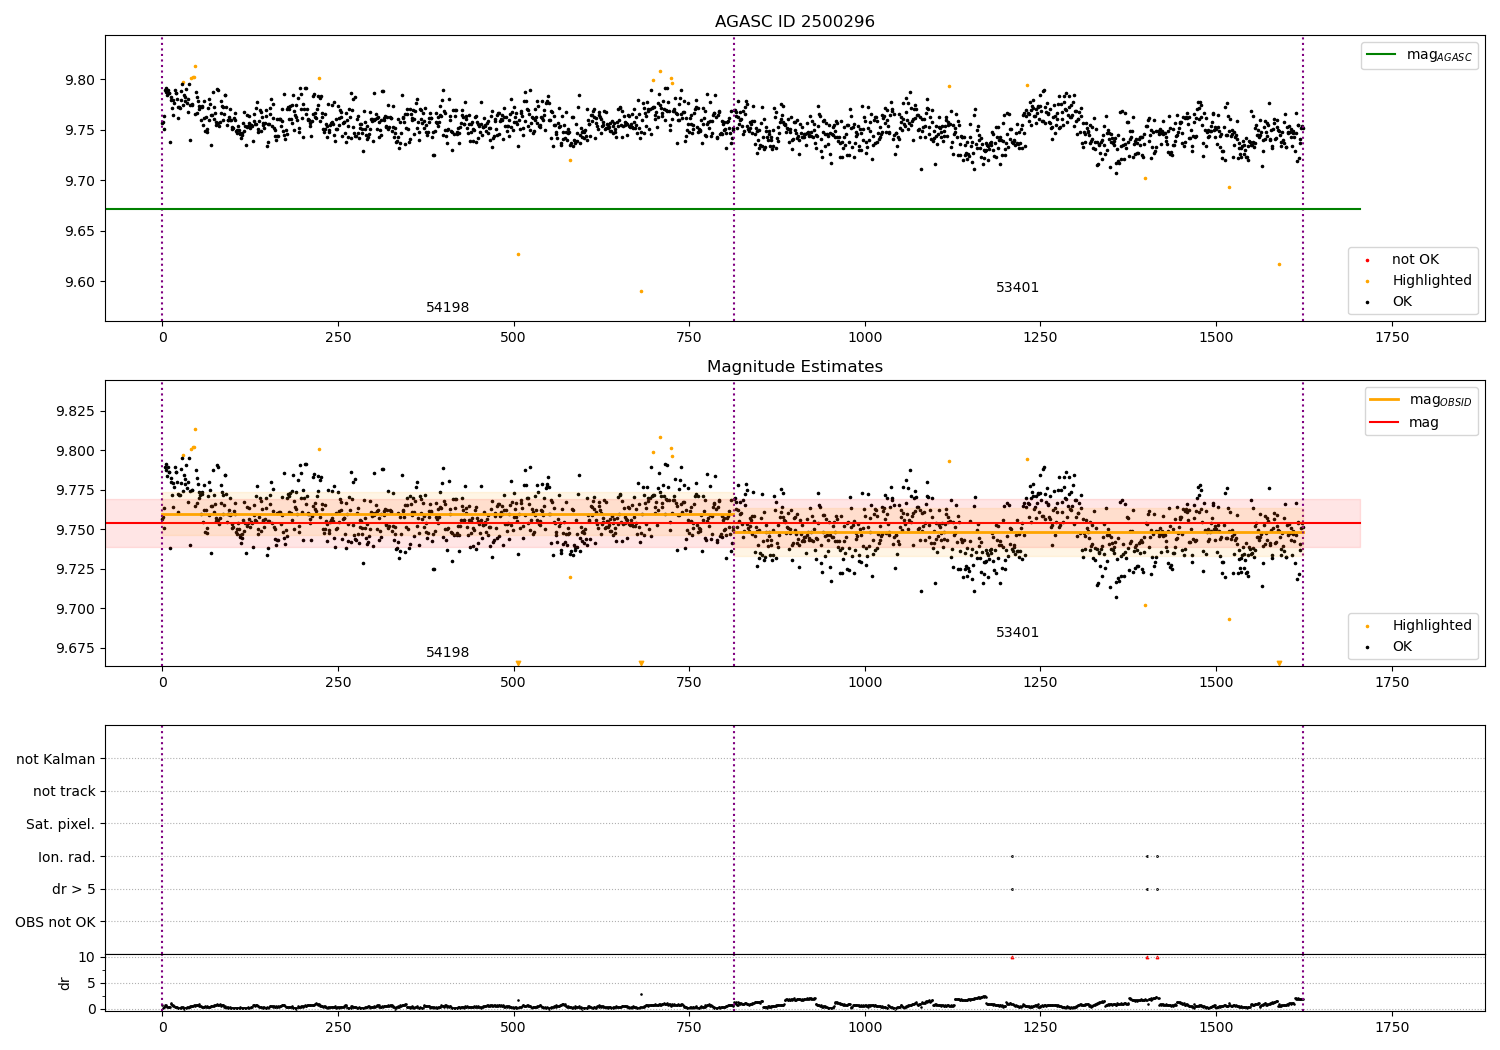The height and width of the screenshot is (1050, 1500).
Task: Click the "54198" label in the top plot
Action: click(447, 308)
